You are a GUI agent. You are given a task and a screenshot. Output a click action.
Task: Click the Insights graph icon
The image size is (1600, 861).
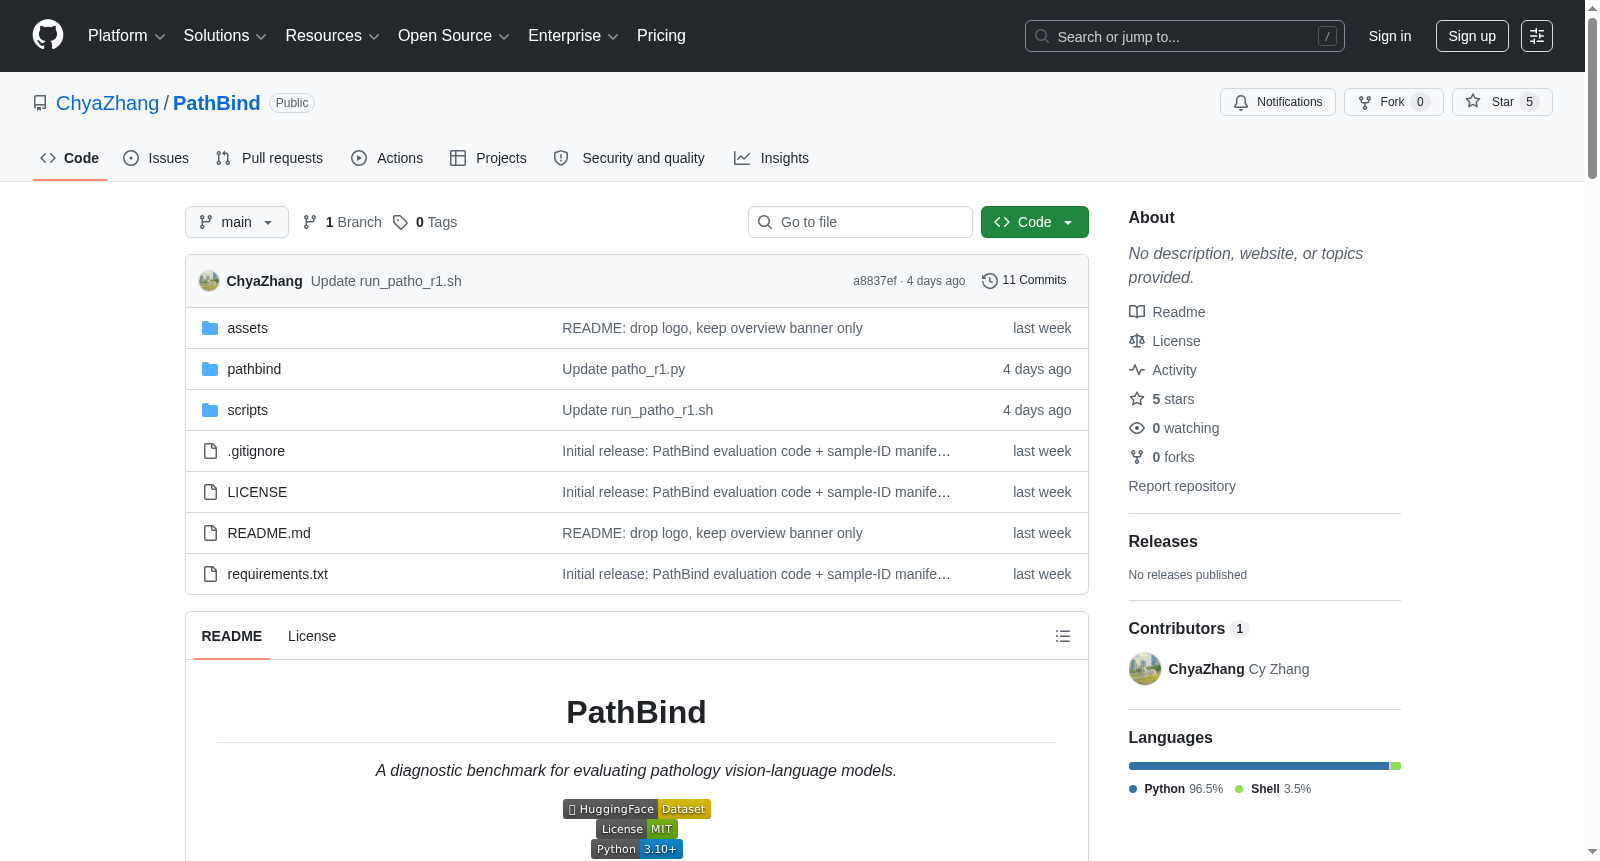coord(742,158)
